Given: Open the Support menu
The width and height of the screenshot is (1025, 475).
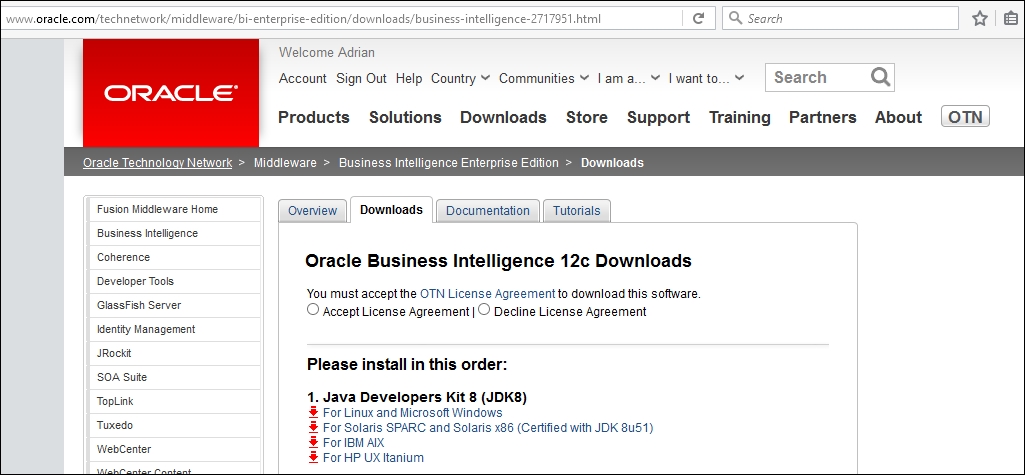Looking at the screenshot, I should (658, 118).
